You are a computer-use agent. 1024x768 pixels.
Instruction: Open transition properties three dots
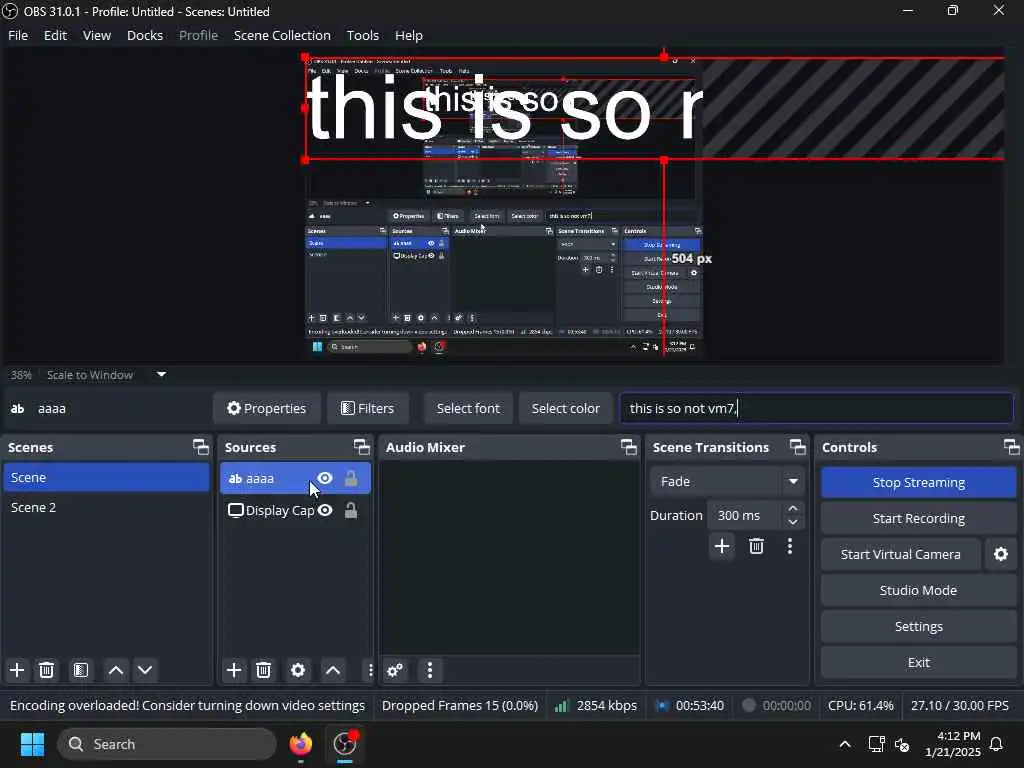tap(790, 546)
